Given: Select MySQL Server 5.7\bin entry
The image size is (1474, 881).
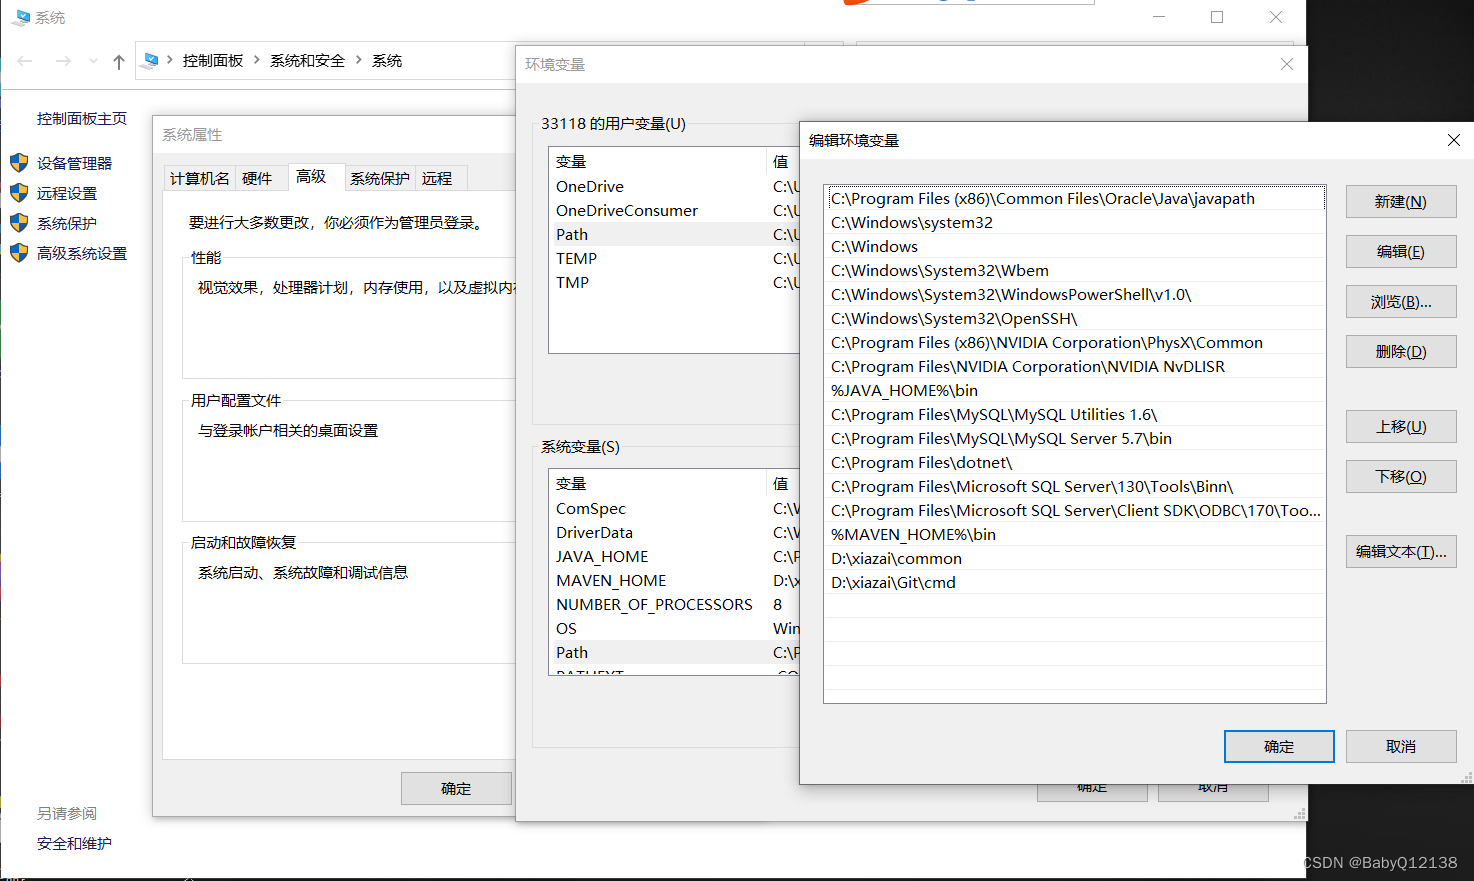Looking at the screenshot, I should 1075,438.
